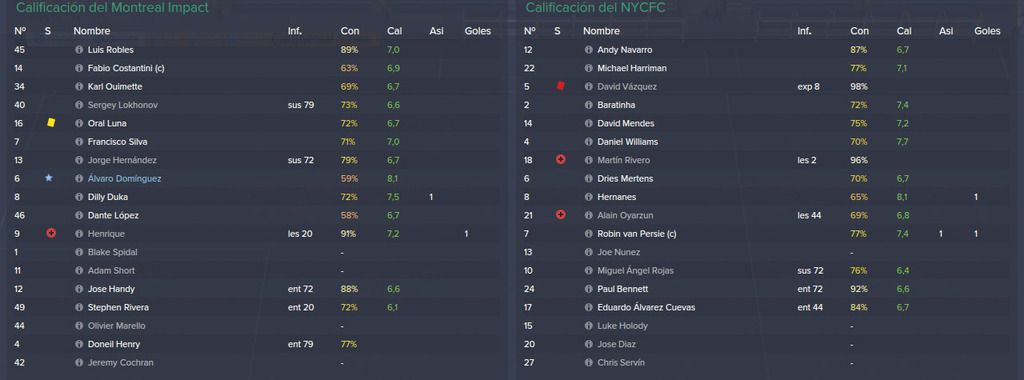Click Calificación del Montreal Impact heading
The height and width of the screenshot is (380, 1024).
pyautogui.click(x=112, y=8)
